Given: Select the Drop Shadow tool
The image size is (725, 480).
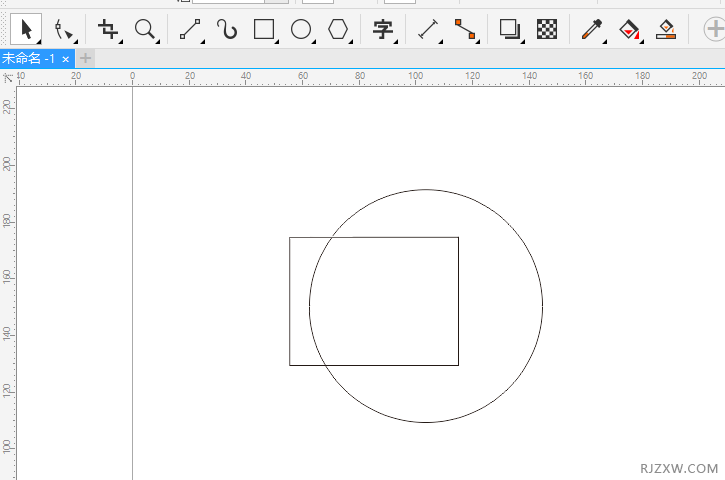Looking at the screenshot, I should (510, 30).
